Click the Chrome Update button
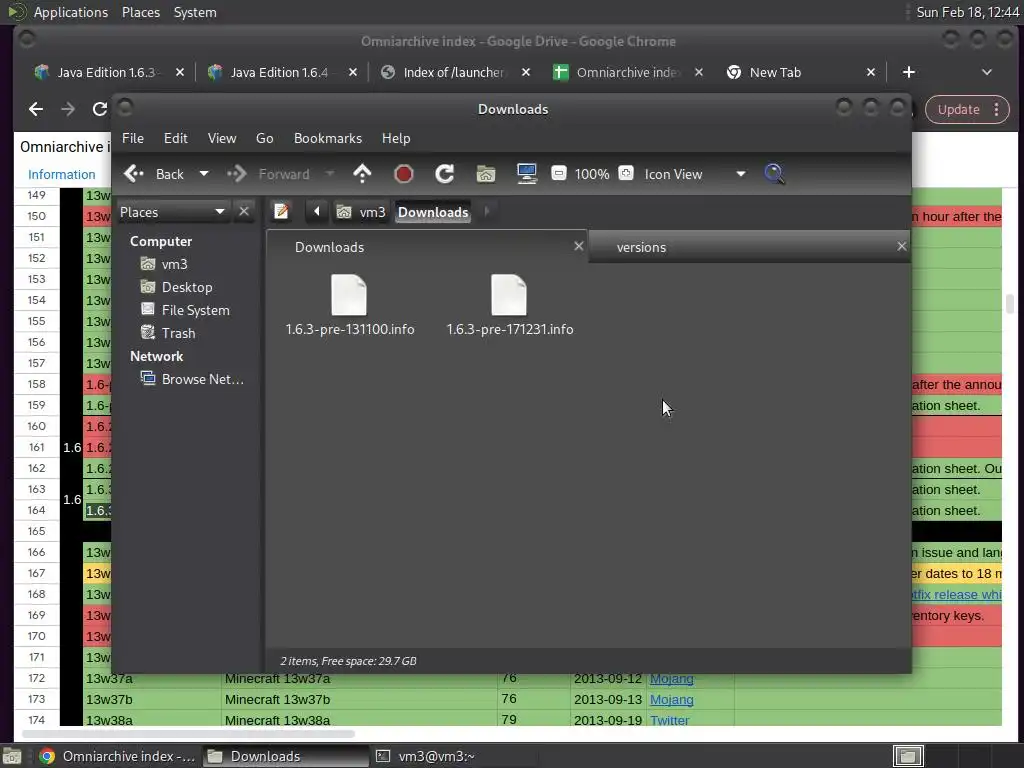 959,110
